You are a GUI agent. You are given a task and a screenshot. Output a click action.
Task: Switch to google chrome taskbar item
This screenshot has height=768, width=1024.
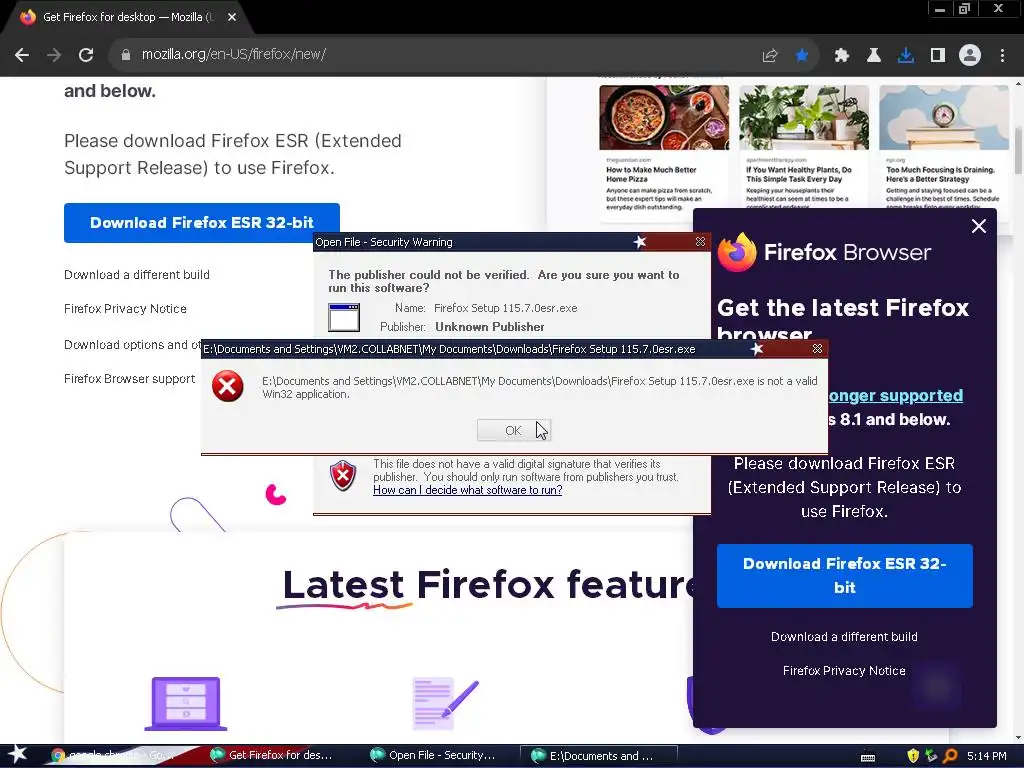[x=118, y=756]
